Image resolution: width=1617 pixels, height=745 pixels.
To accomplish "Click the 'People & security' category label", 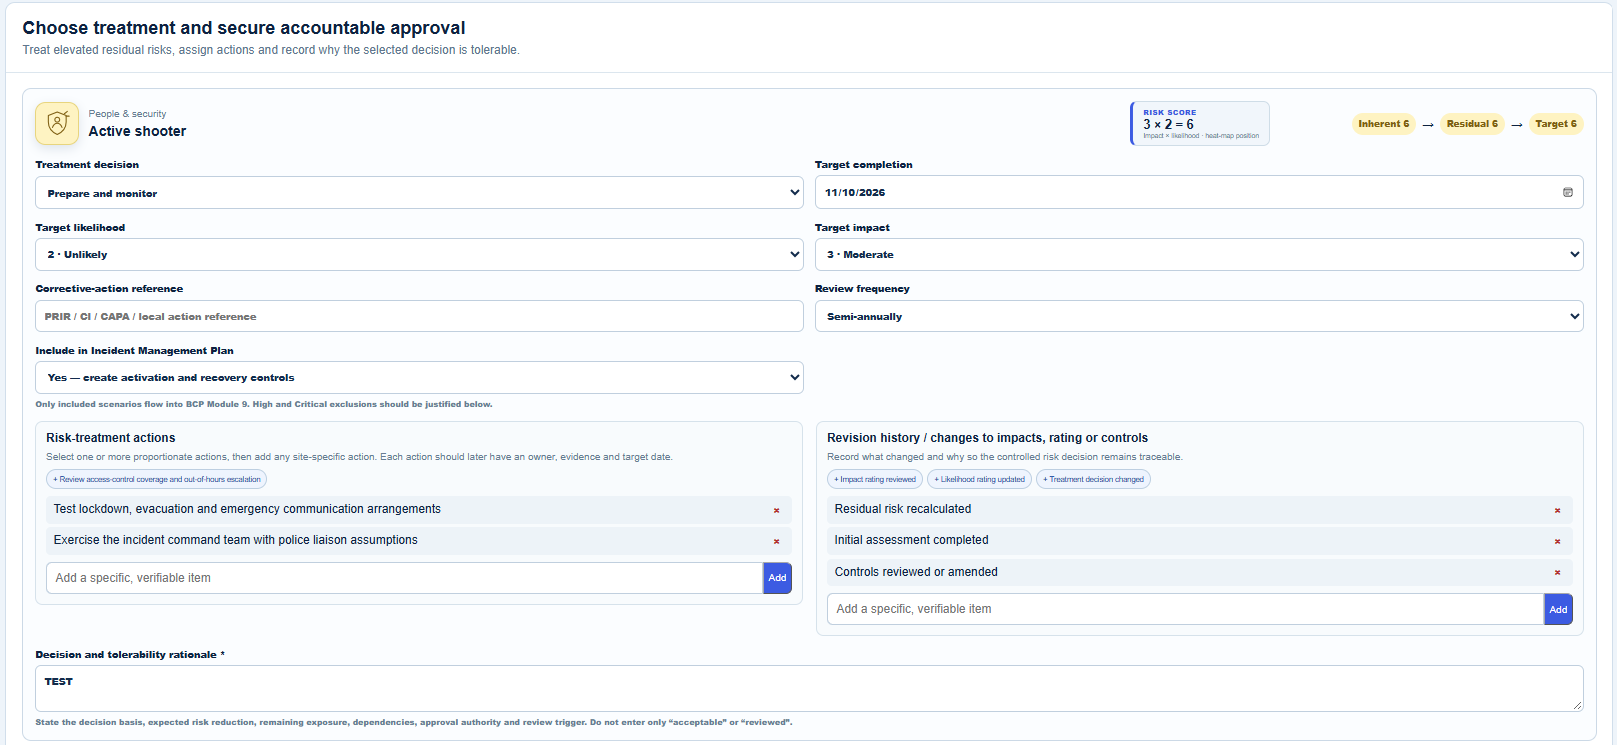I will pos(127,114).
